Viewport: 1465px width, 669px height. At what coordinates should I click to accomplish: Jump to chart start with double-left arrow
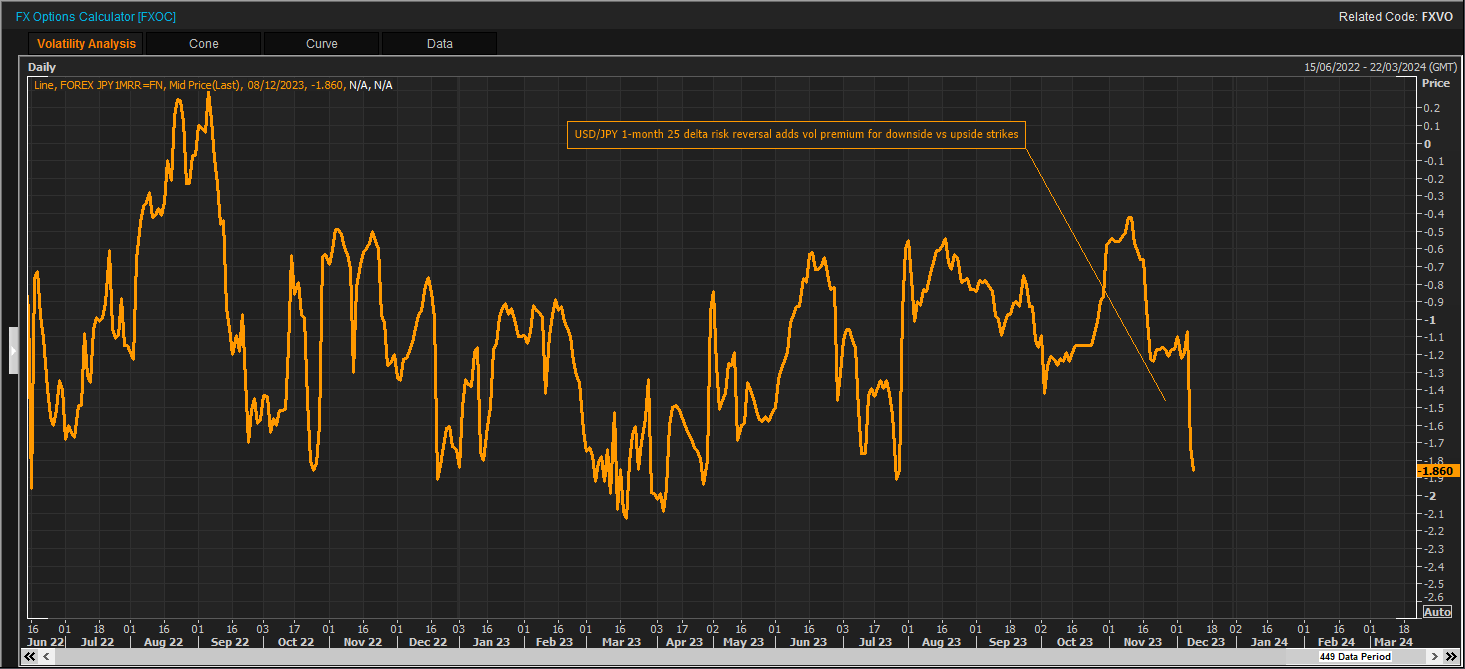pos(29,657)
